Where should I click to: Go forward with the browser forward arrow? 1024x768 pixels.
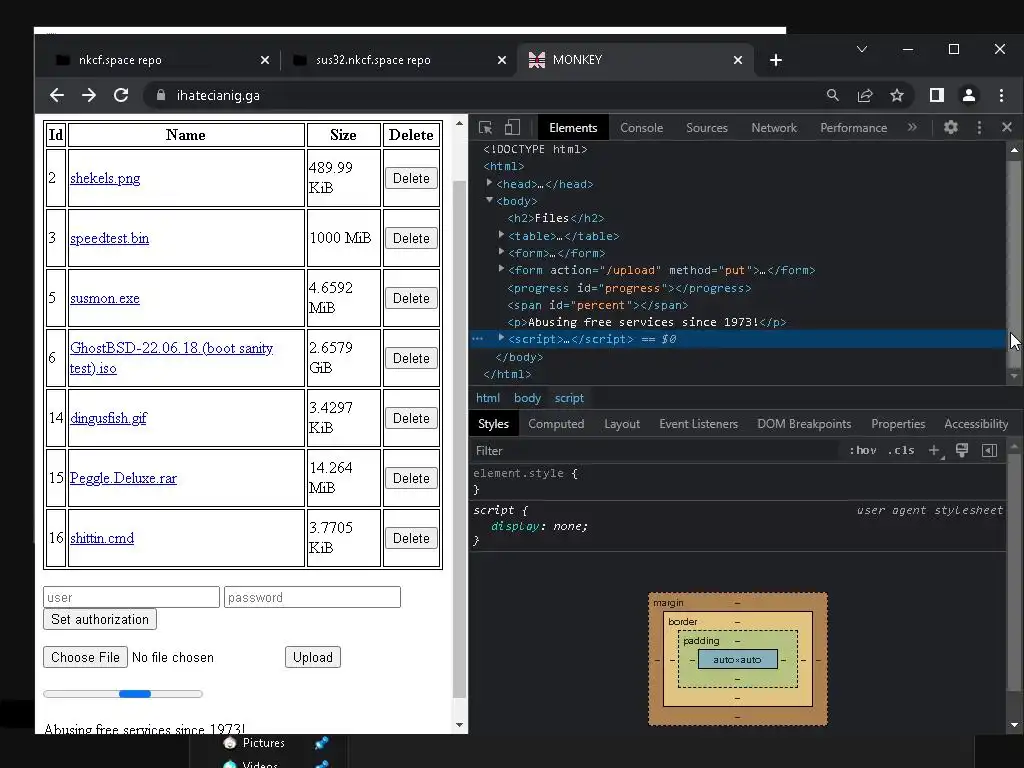click(89, 95)
